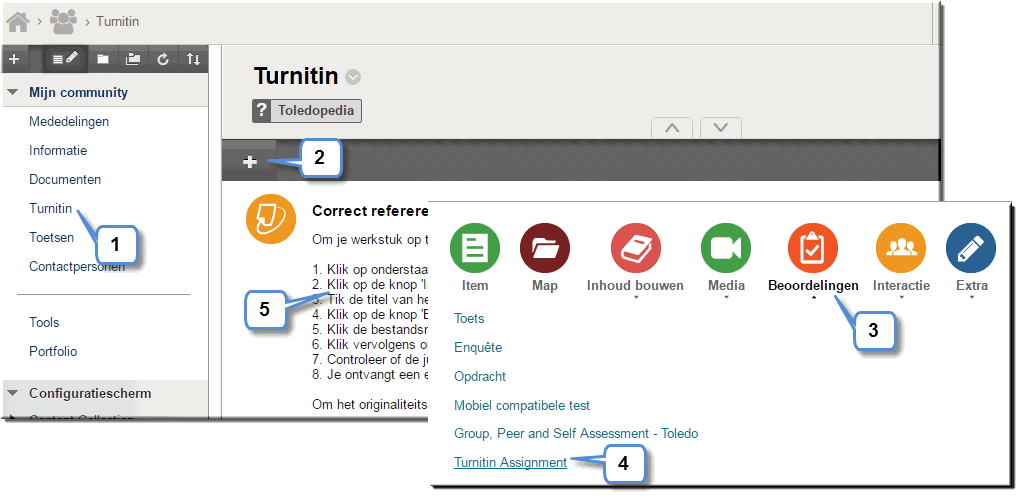1031x499 pixels.
Task: Open Contactpersonen in the course menu
Action: [x=77, y=266]
